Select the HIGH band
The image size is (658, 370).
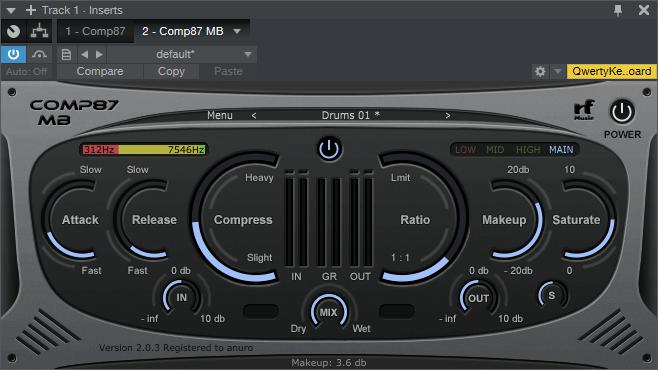tap(528, 150)
